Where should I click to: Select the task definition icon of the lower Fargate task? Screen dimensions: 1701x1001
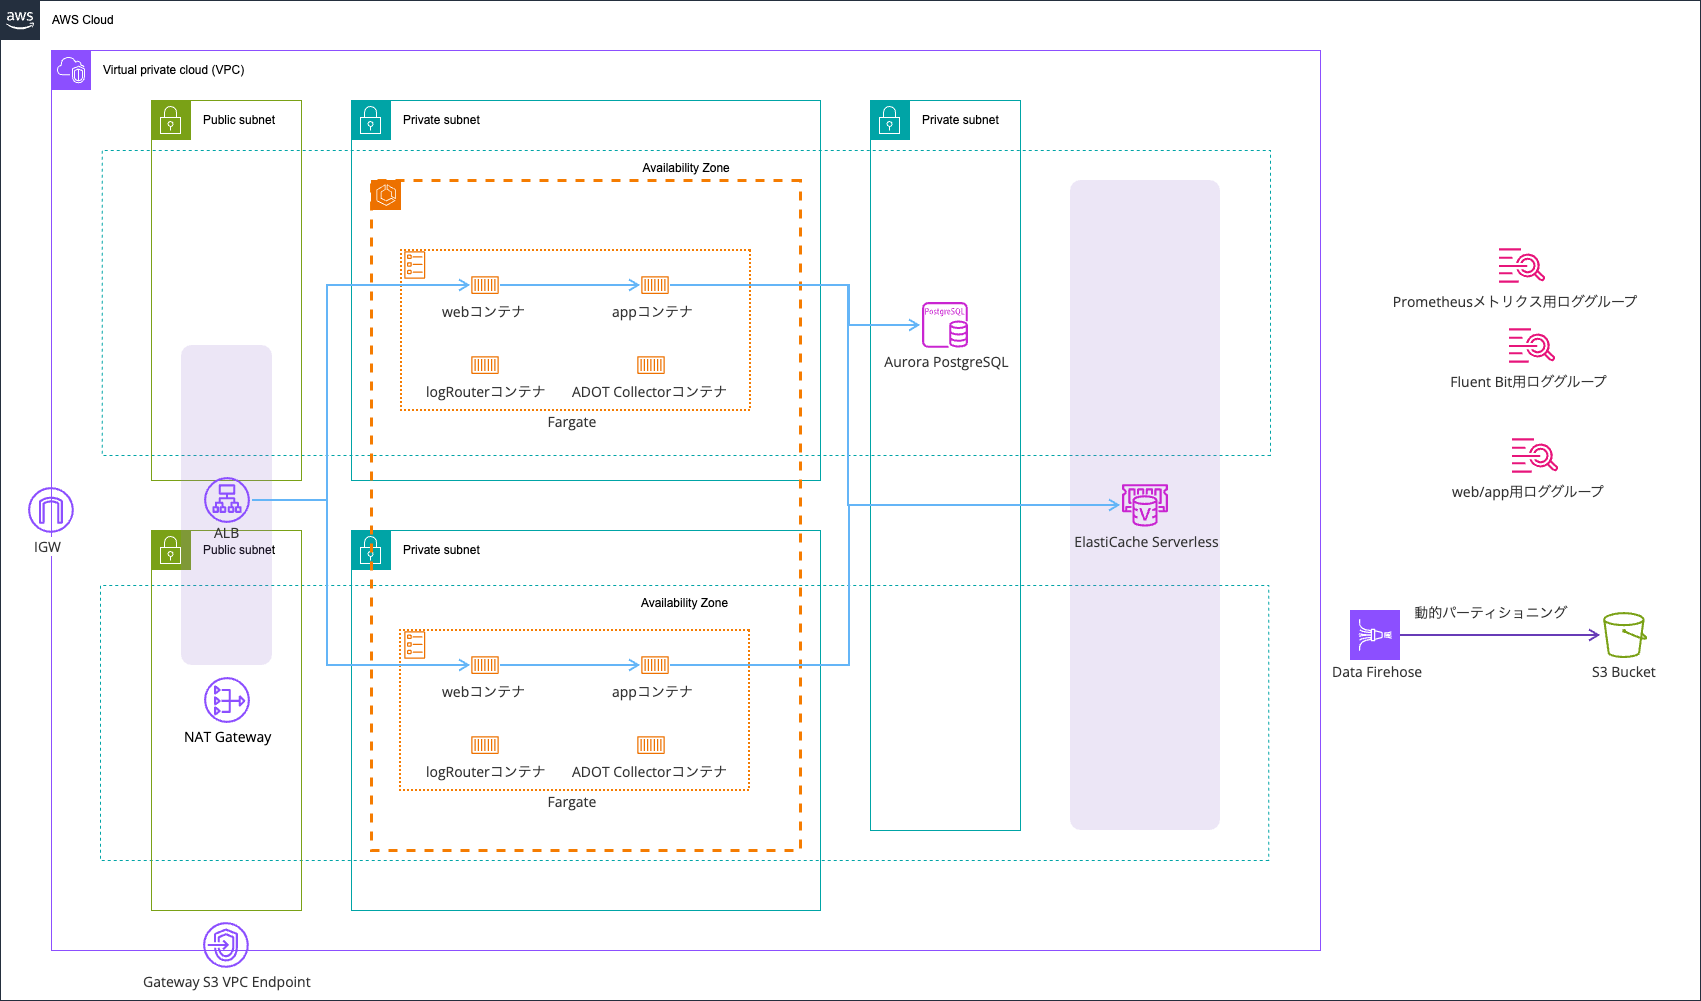413,644
